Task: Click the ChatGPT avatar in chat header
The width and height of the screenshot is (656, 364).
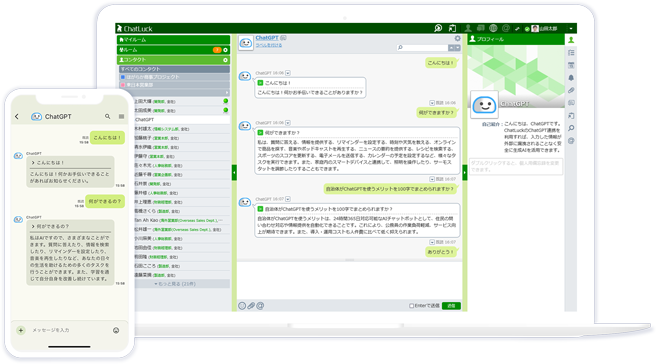Action: point(246,43)
